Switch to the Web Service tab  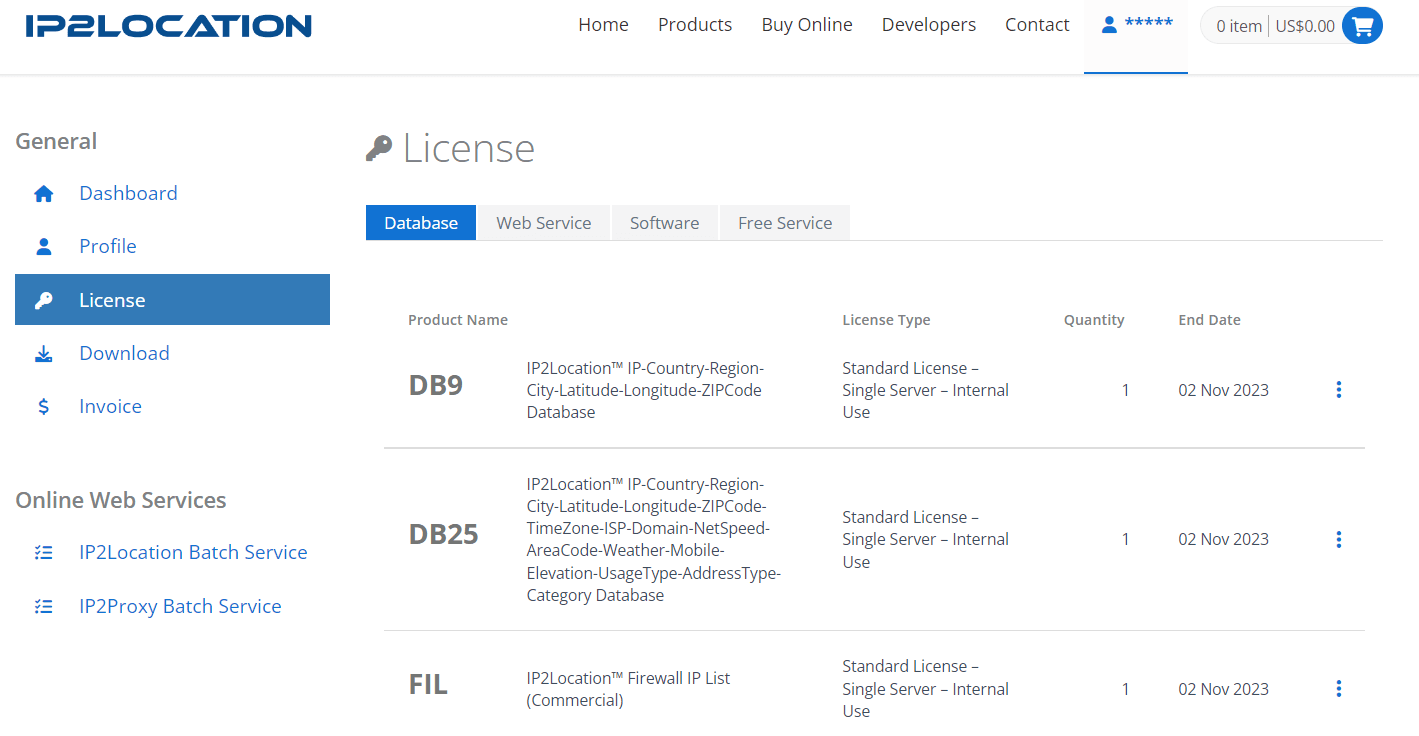[x=544, y=223]
